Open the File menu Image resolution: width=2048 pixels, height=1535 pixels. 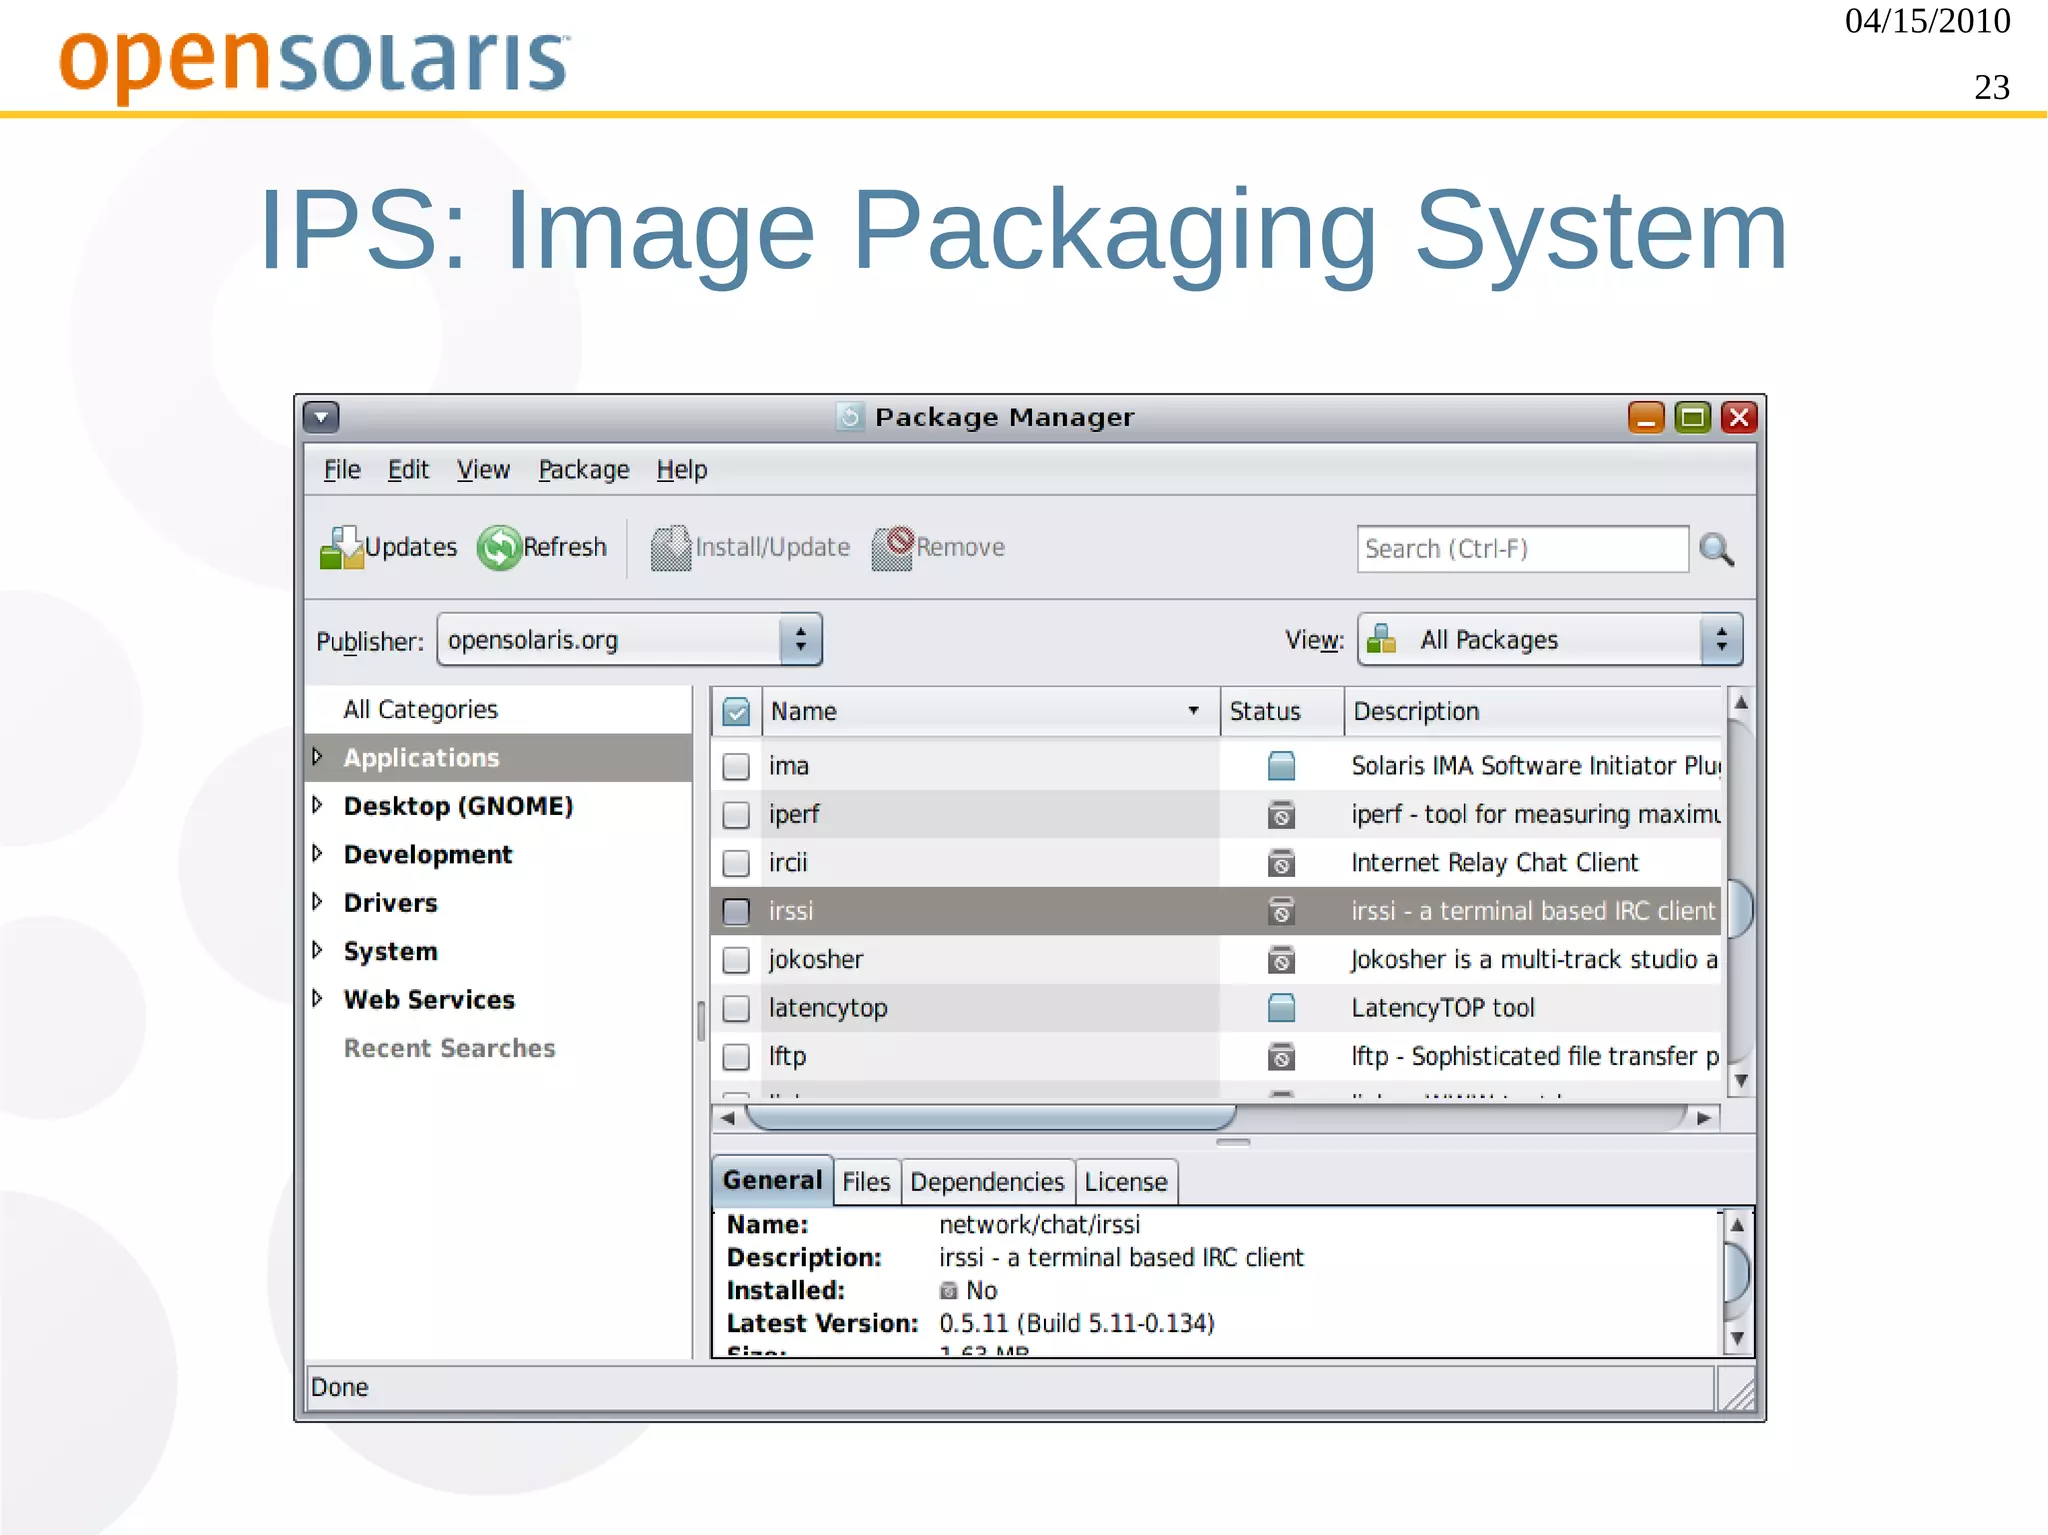tap(342, 469)
